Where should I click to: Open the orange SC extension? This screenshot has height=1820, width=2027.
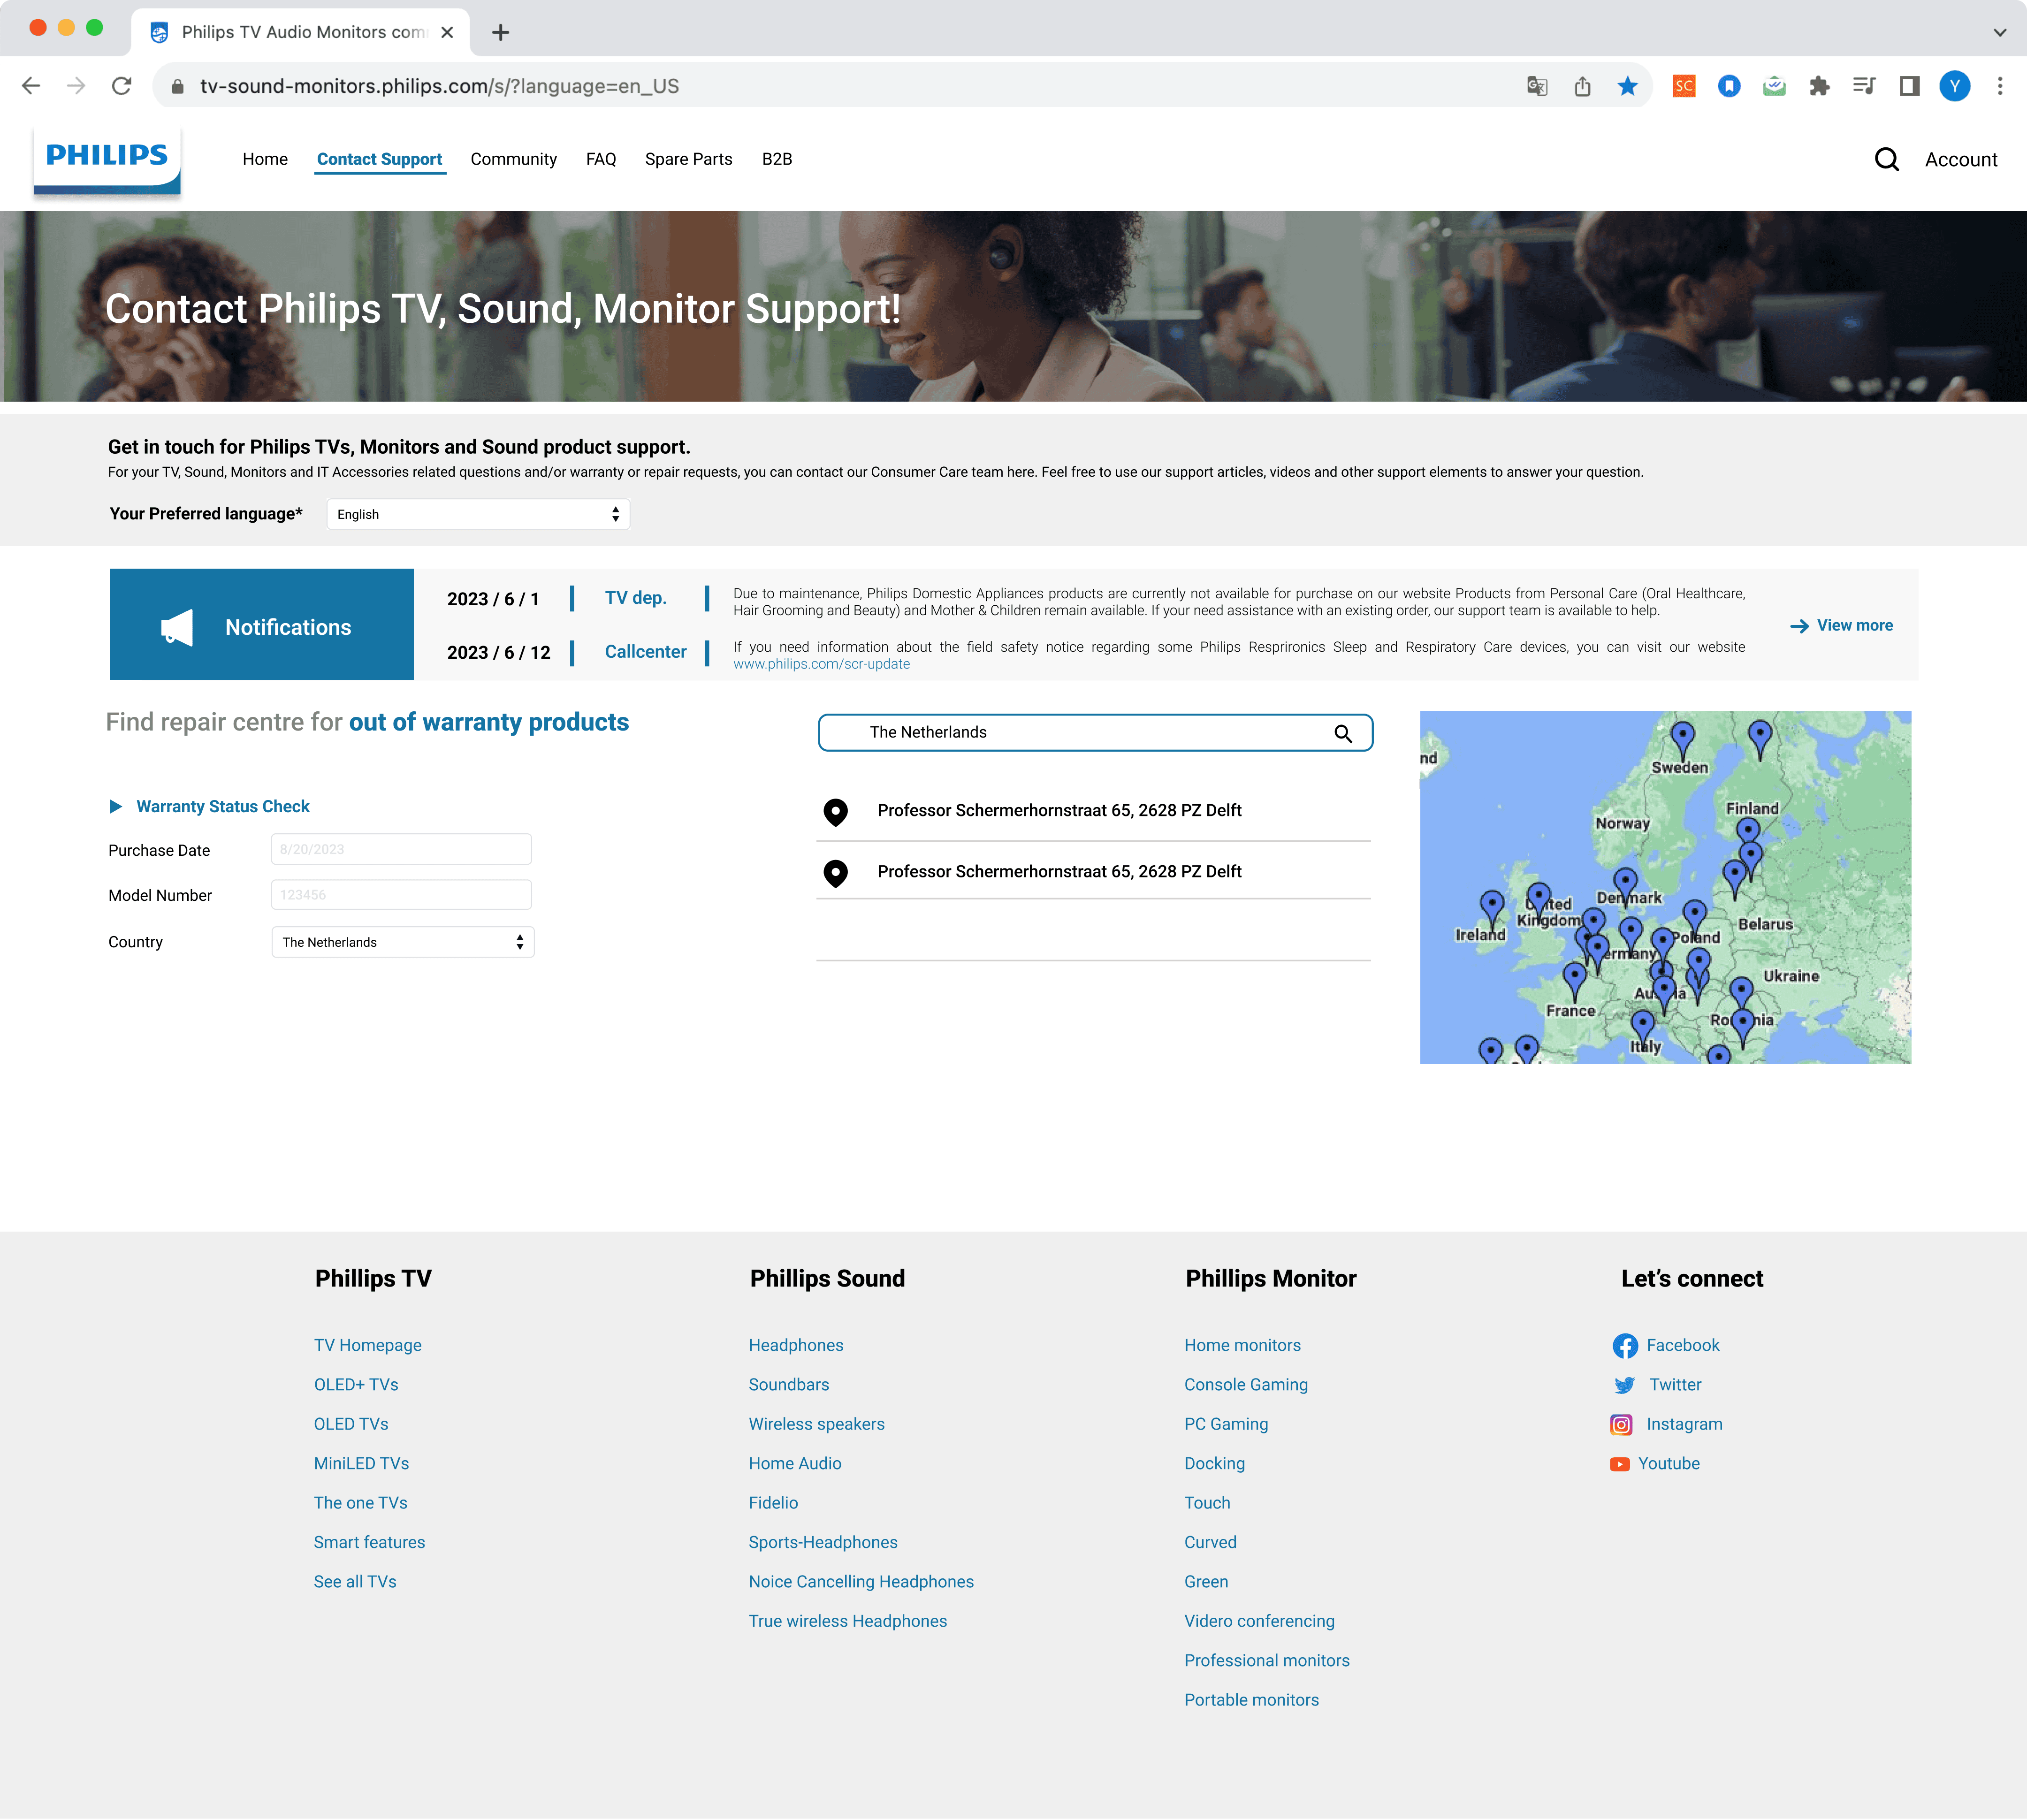pyautogui.click(x=1684, y=86)
